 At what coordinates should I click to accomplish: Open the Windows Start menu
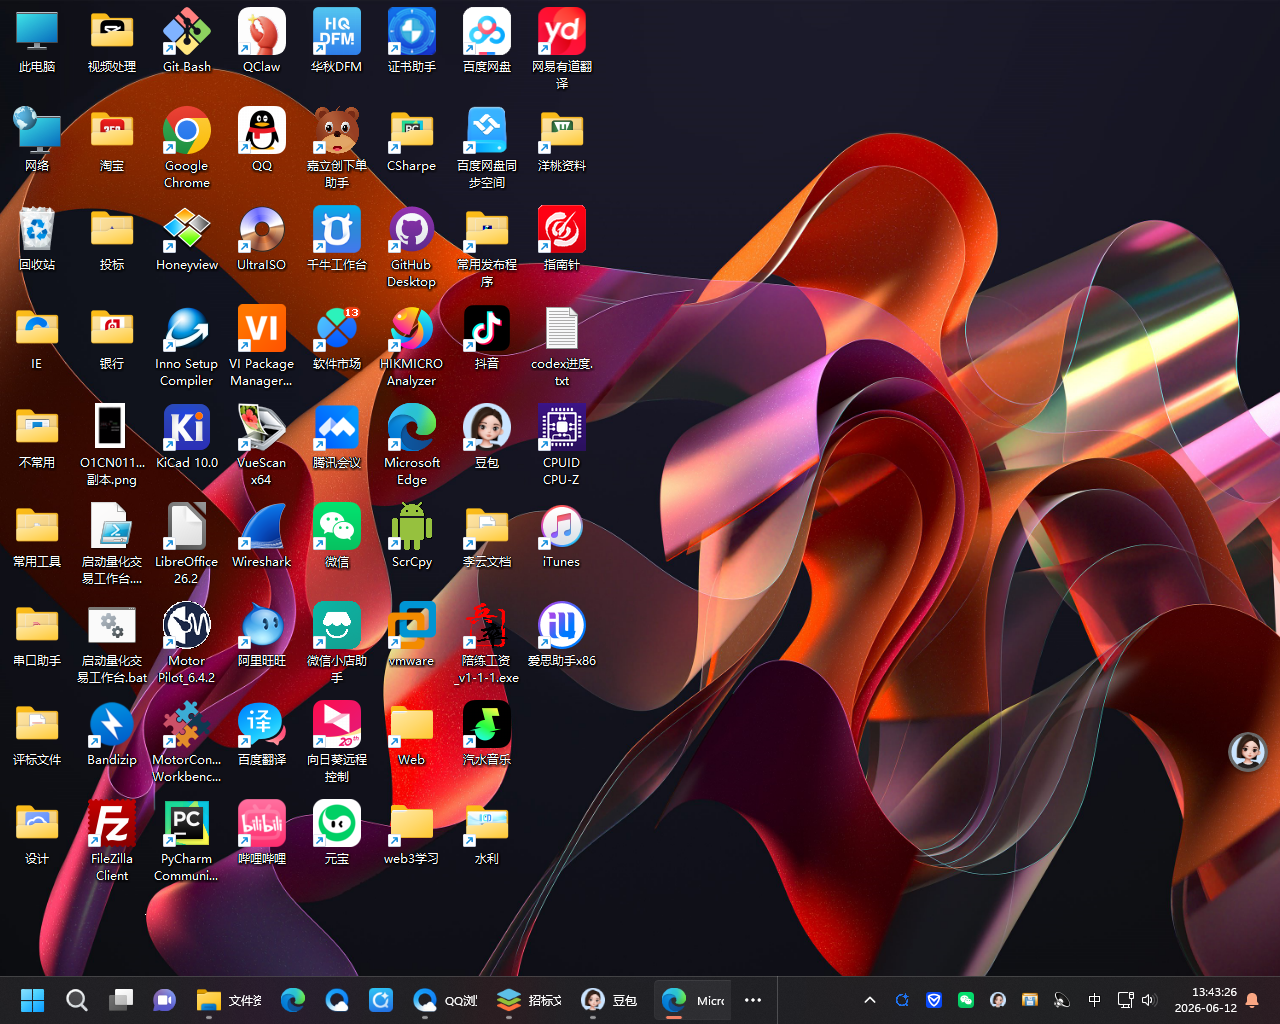coord(33,1000)
